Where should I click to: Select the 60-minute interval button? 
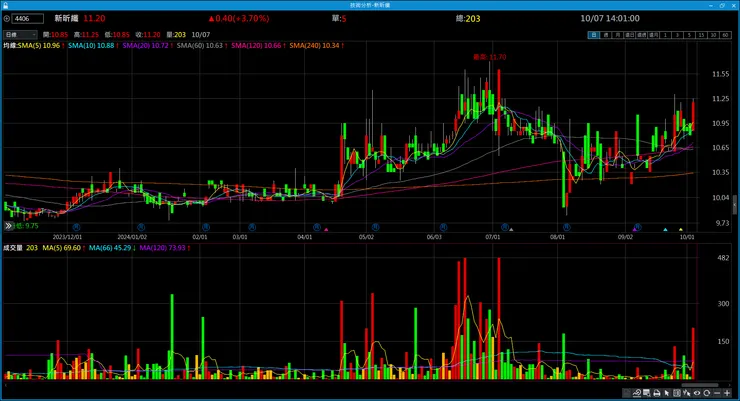coord(725,35)
